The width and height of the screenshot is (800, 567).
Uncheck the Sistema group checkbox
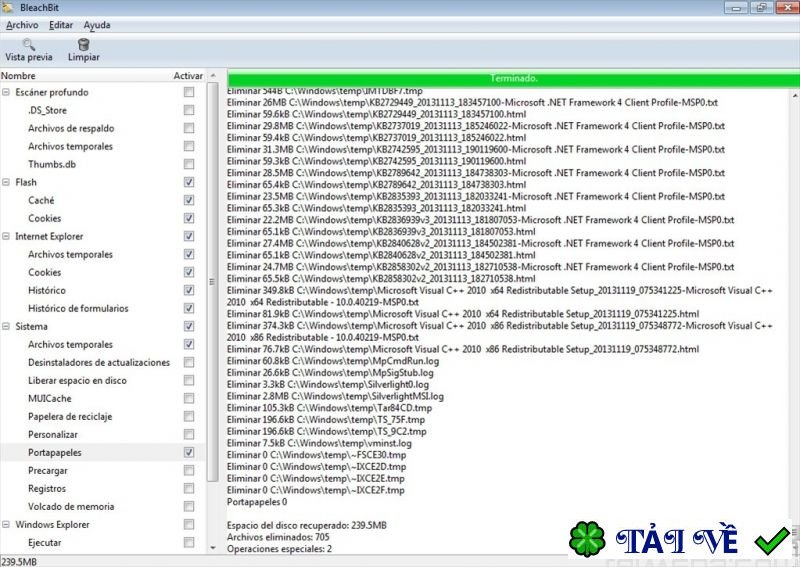[189, 326]
